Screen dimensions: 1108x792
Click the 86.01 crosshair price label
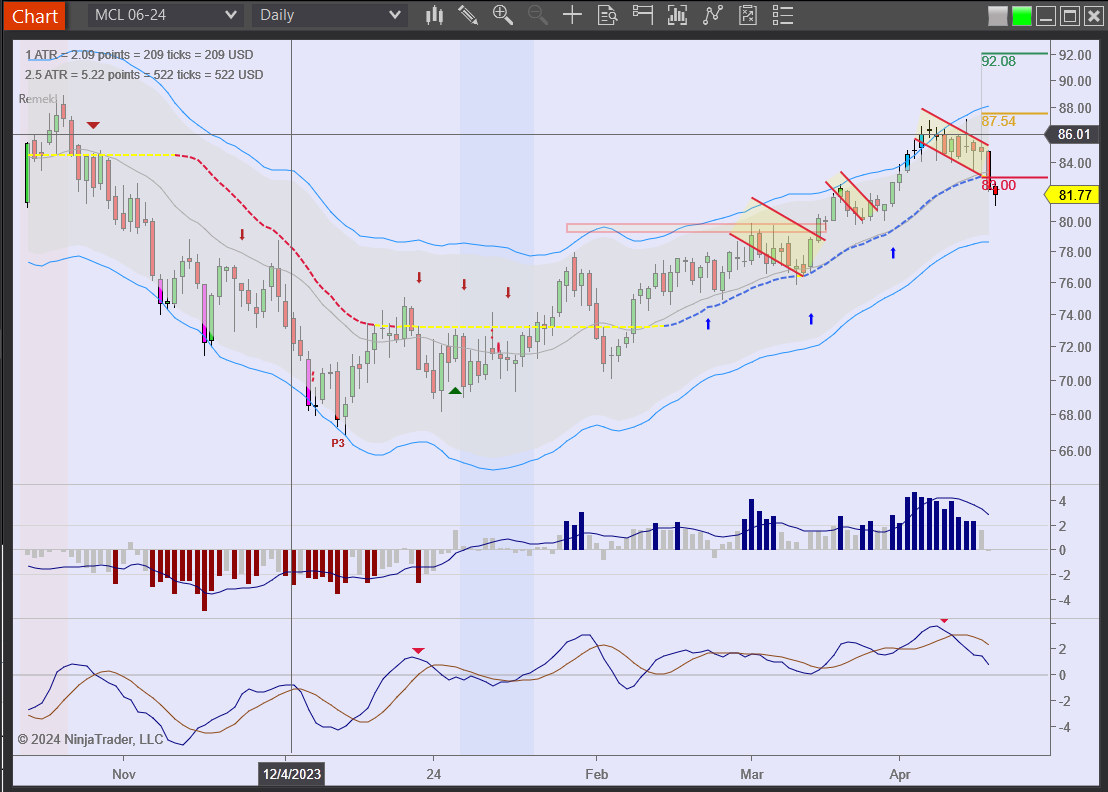1073,134
